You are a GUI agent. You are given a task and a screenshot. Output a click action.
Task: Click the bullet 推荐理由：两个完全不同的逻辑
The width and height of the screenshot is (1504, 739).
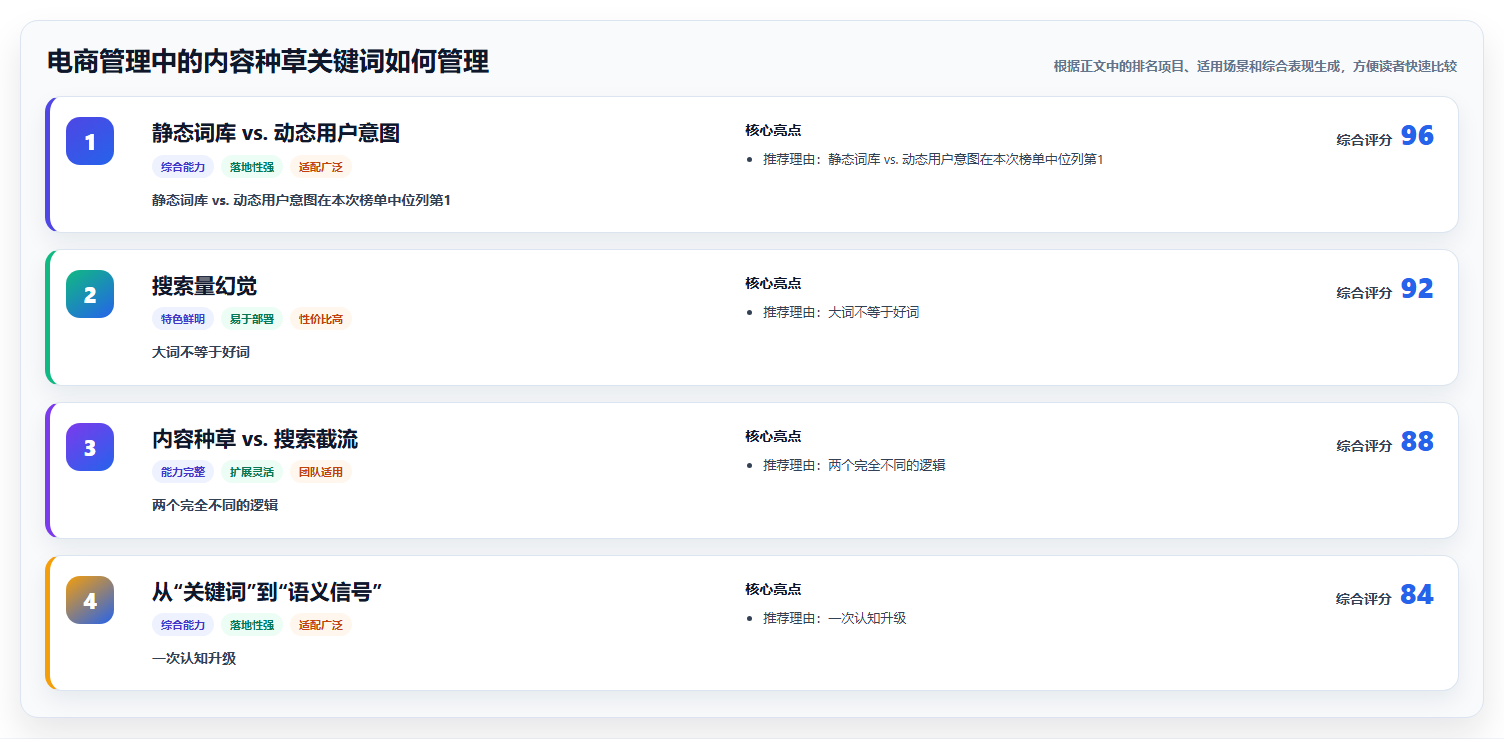click(x=854, y=465)
